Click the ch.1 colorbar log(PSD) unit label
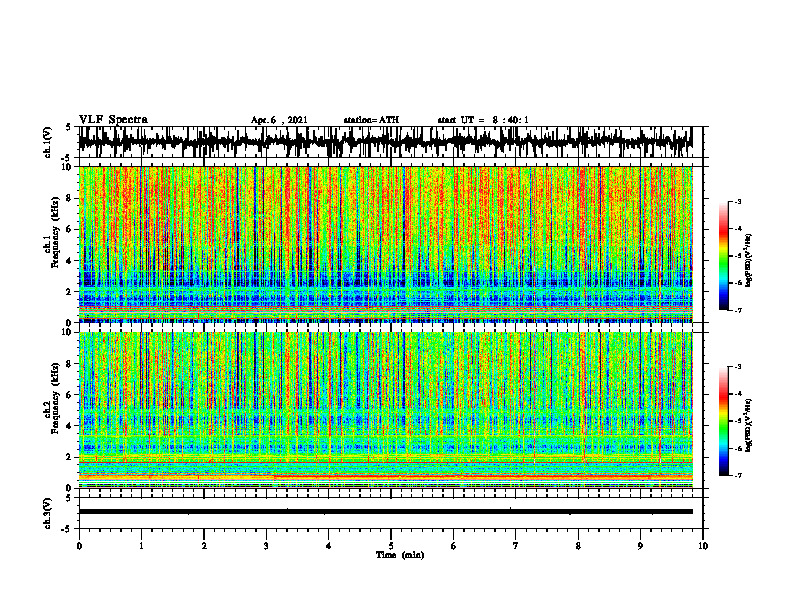 click(x=749, y=261)
